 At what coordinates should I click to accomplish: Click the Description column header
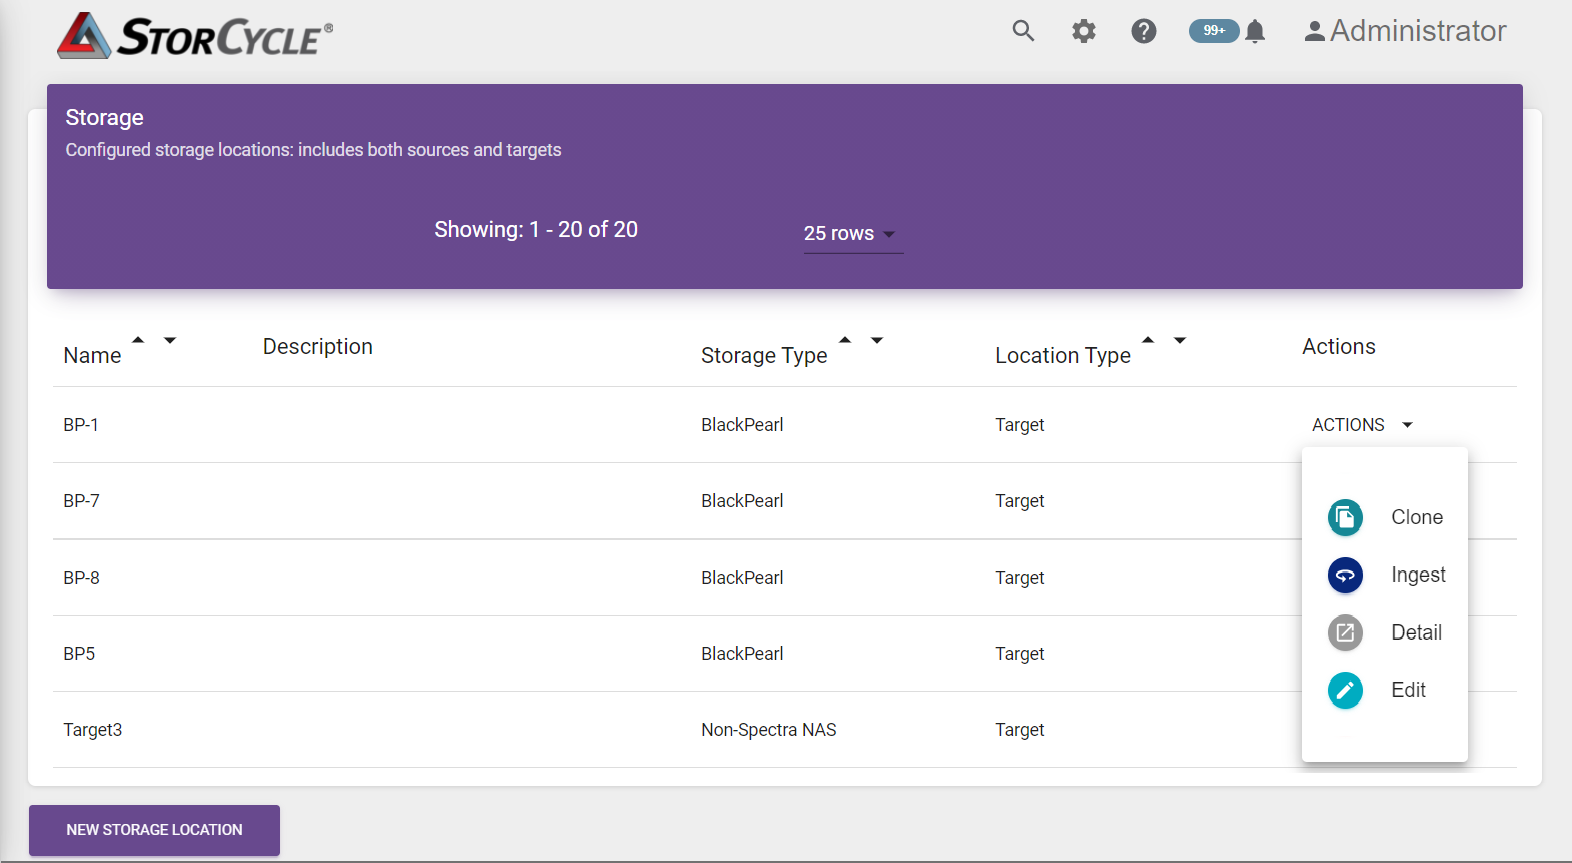pyautogui.click(x=318, y=346)
